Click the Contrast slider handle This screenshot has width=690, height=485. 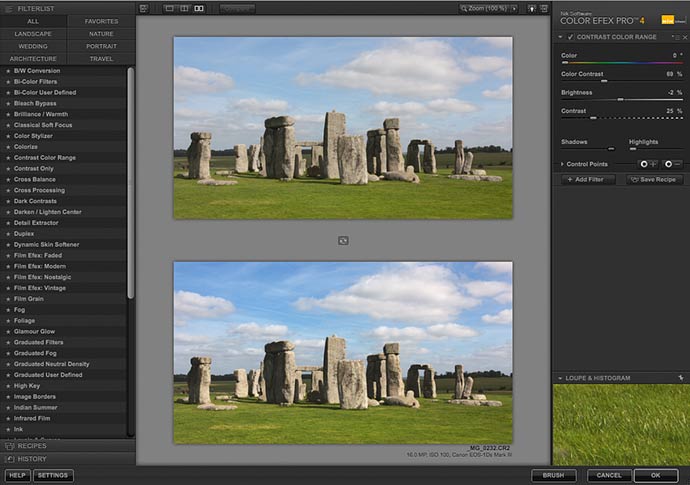click(593, 118)
